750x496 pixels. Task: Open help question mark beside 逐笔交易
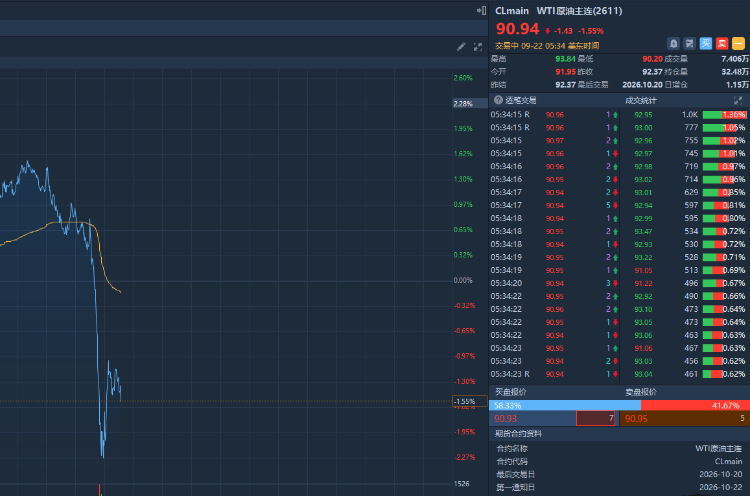(498, 100)
